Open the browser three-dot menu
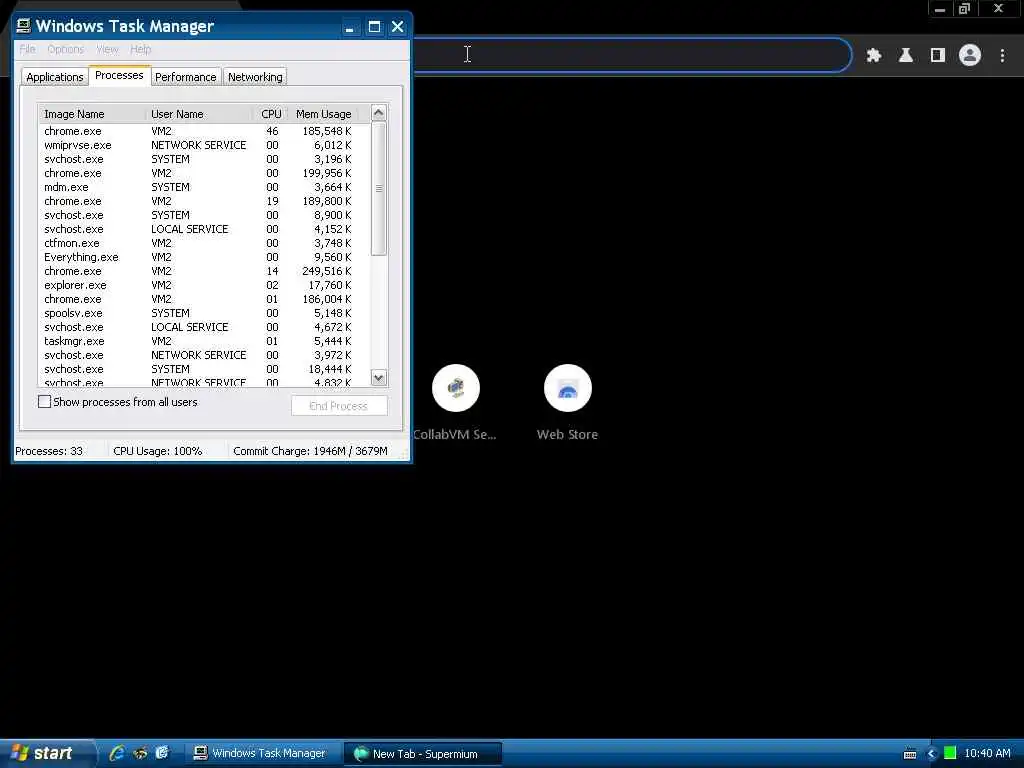 pyautogui.click(x=1002, y=56)
